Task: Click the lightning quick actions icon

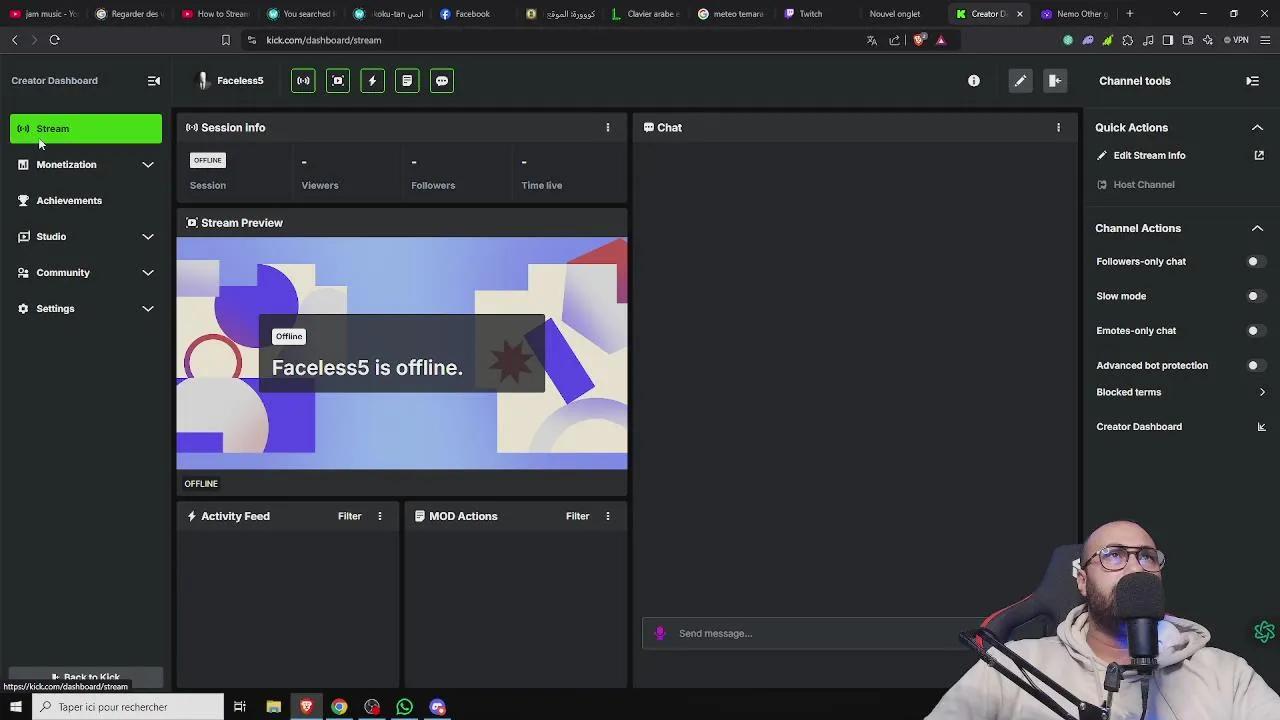Action: 372,80
